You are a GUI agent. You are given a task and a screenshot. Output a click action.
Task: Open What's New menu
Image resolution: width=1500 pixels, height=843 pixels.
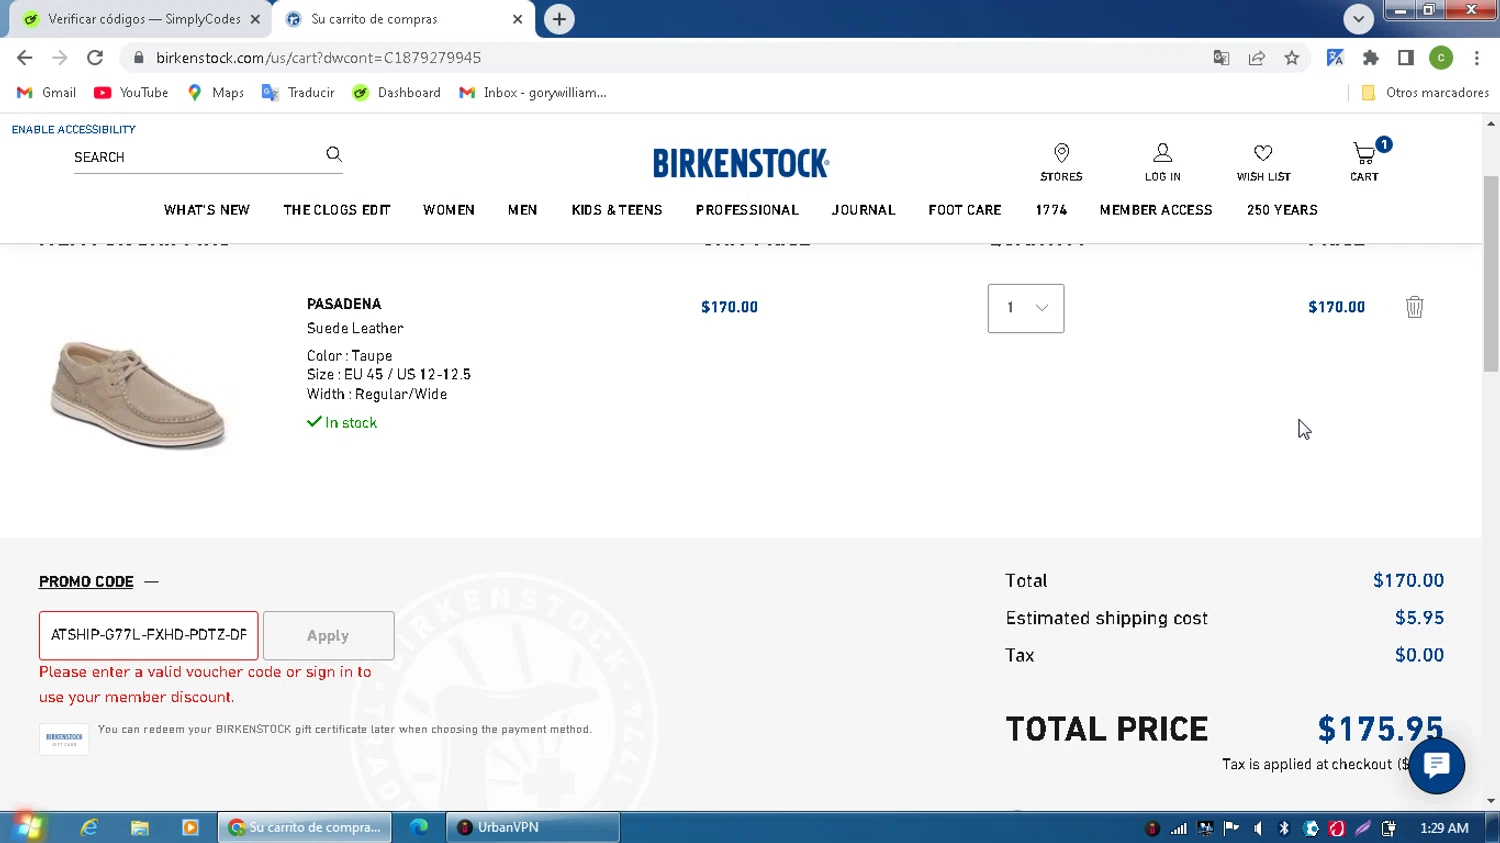tap(207, 210)
